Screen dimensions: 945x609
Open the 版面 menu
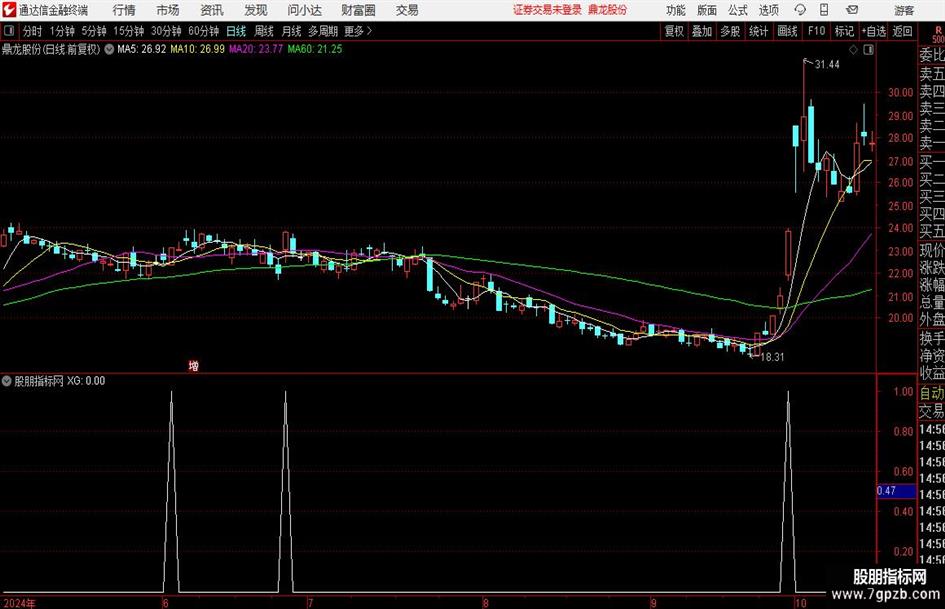pyautogui.click(x=707, y=10)
